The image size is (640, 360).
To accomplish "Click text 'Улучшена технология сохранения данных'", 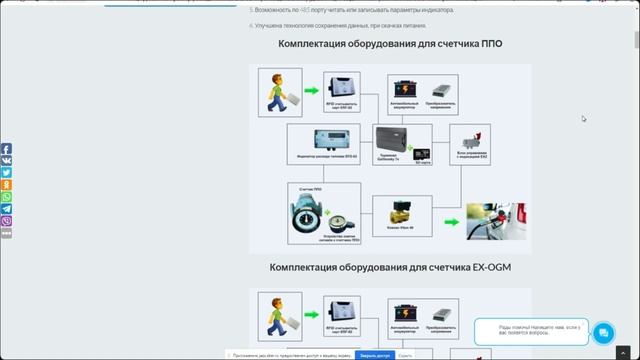I will pyautogui.click(x=312, y=26).
